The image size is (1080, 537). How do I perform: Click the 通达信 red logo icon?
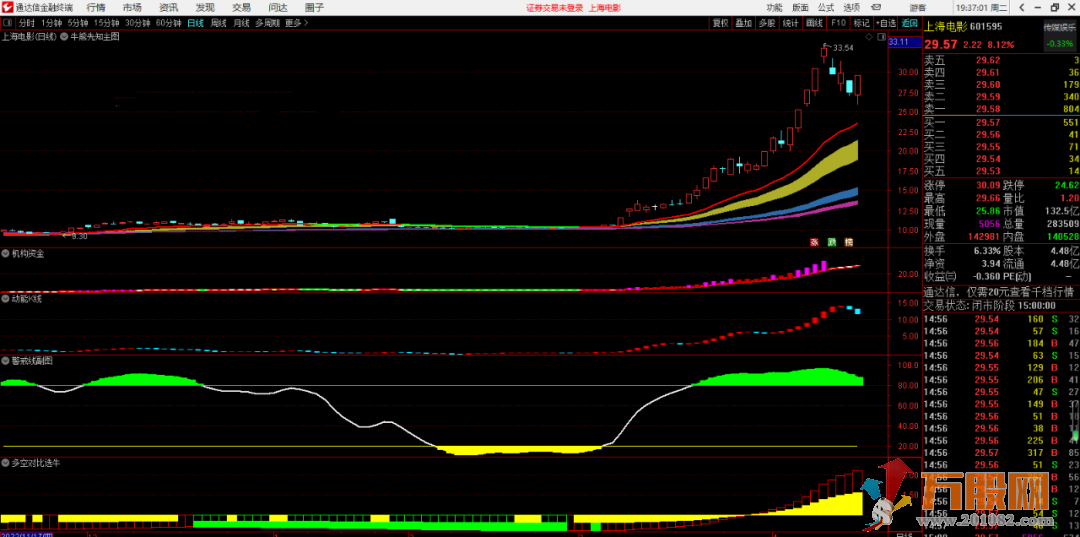[x=8, y=8]
